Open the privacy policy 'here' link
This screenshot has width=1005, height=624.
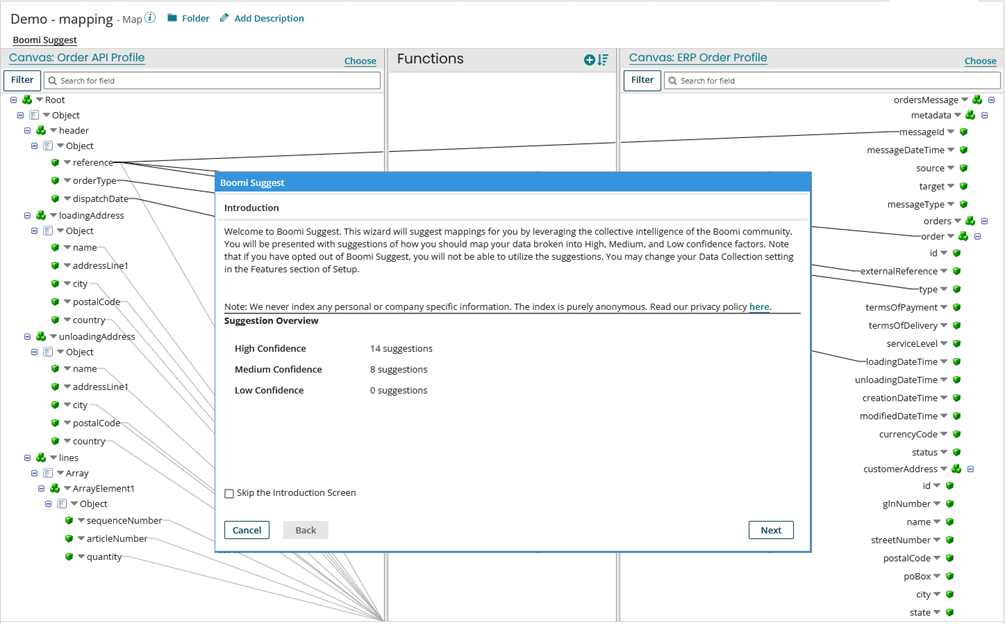(759, 307)
